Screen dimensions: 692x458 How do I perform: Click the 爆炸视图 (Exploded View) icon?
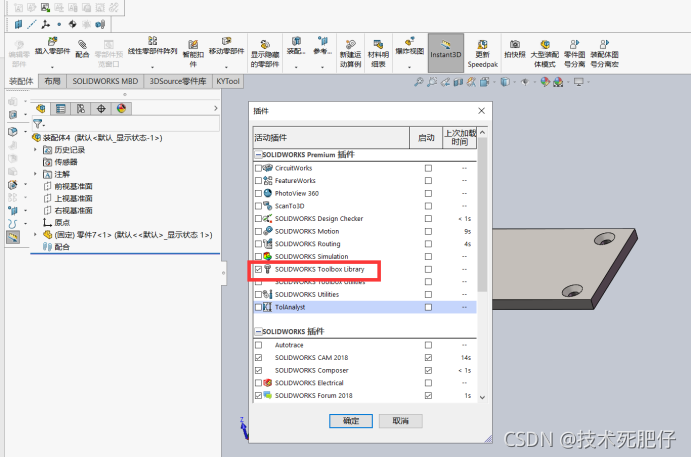(x=410, y=41)
